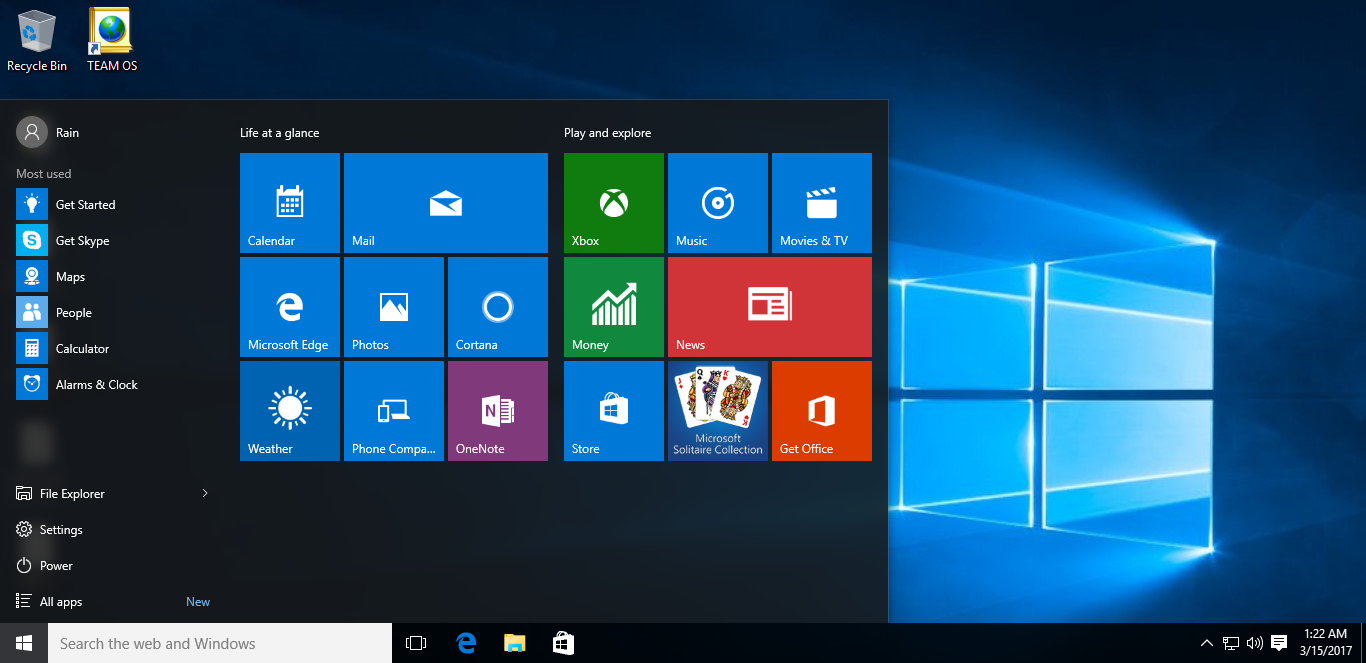Click the Play and explore heading

[x=607, y=133]
